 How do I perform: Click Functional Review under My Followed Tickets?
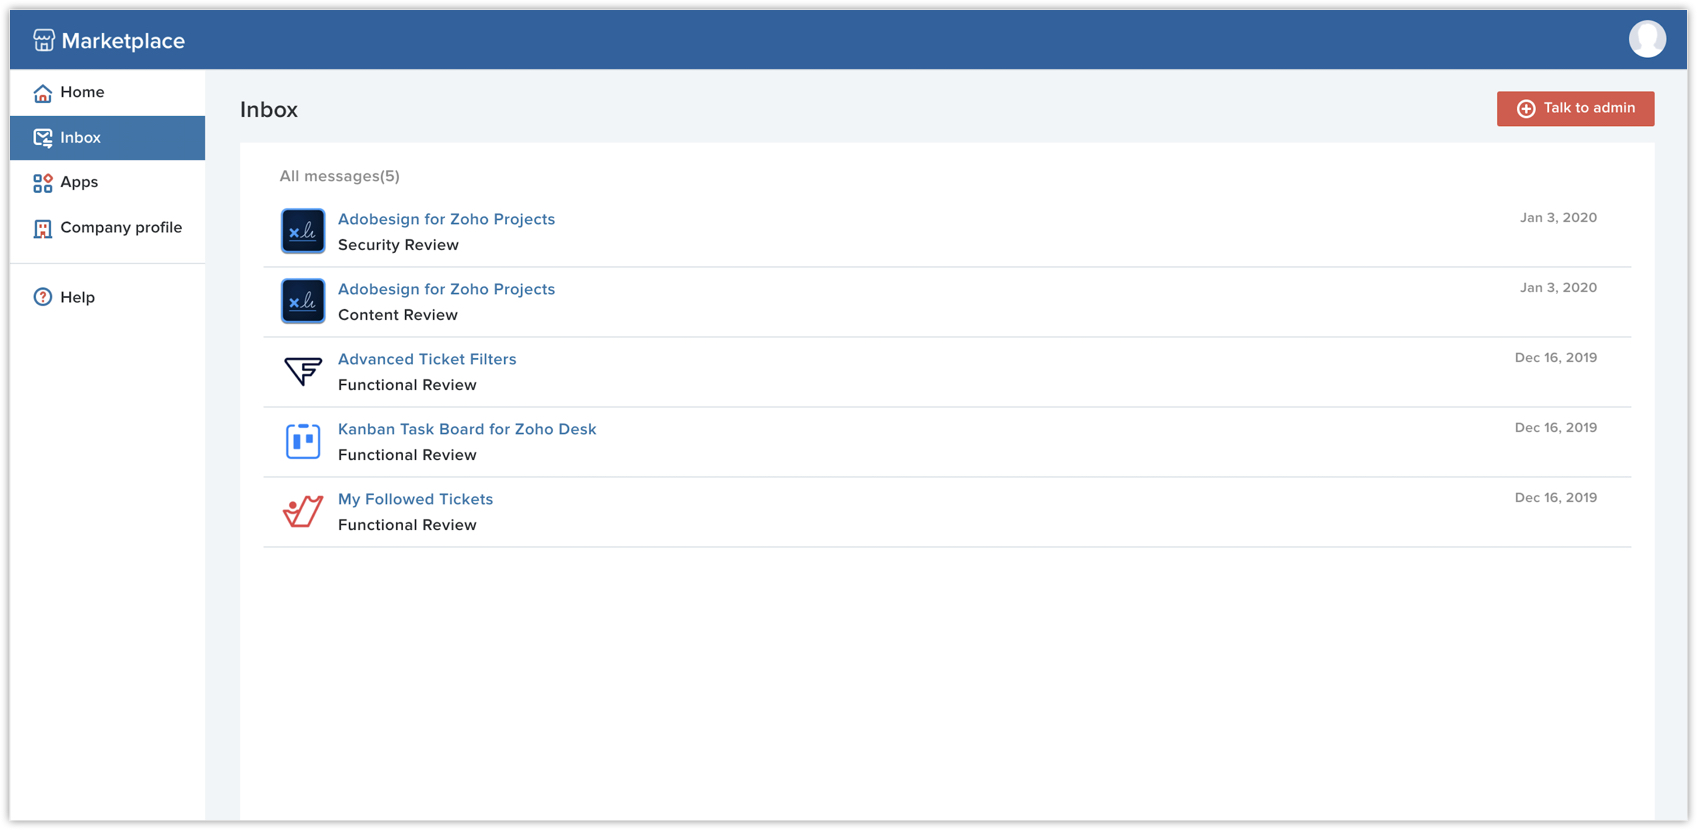[x=407, y=525]
